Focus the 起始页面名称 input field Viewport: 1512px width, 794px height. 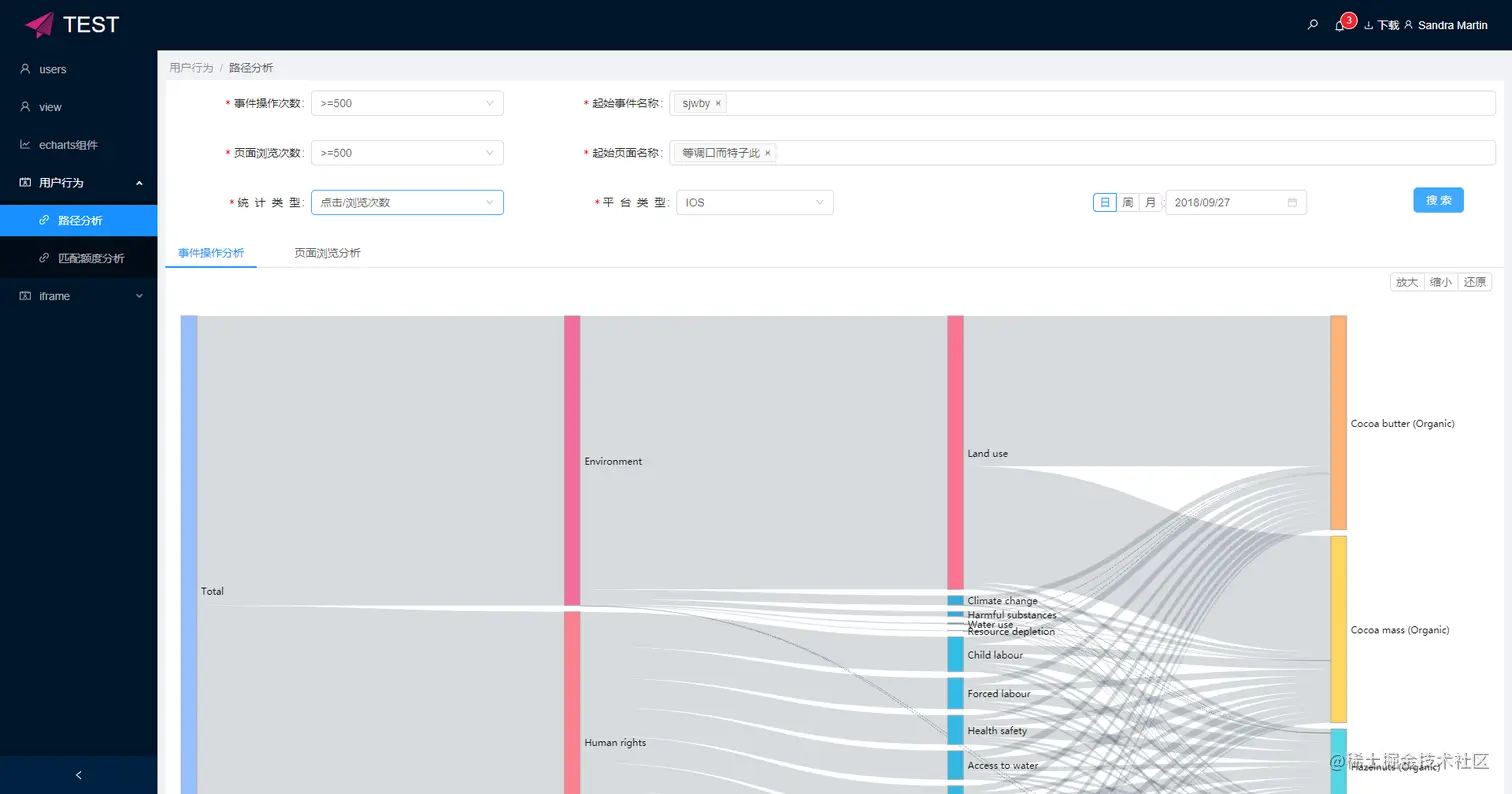pyautogui.click(x=1082, y=153)
